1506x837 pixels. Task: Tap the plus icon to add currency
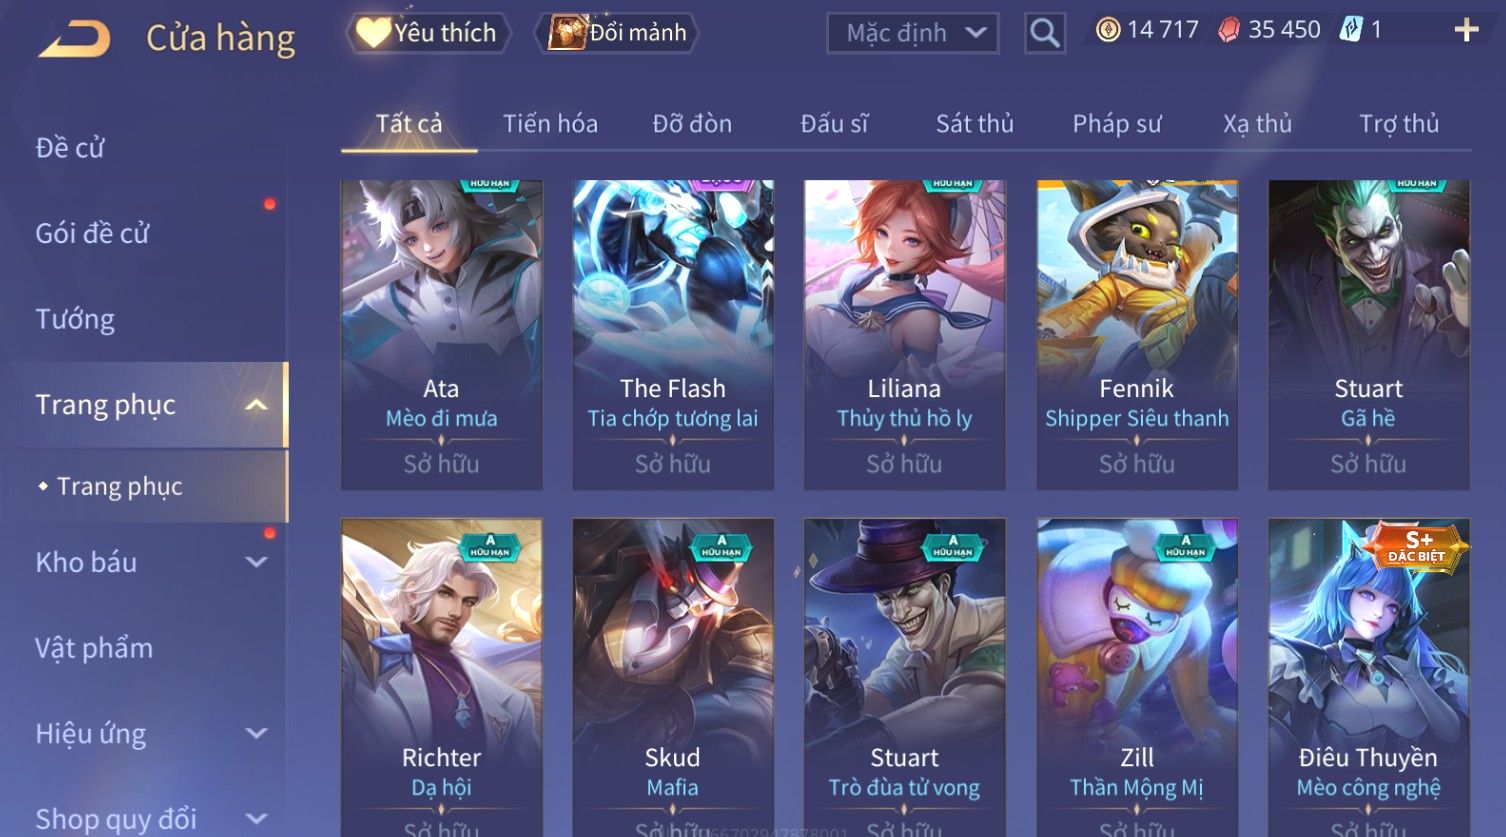pos(1466,30)
